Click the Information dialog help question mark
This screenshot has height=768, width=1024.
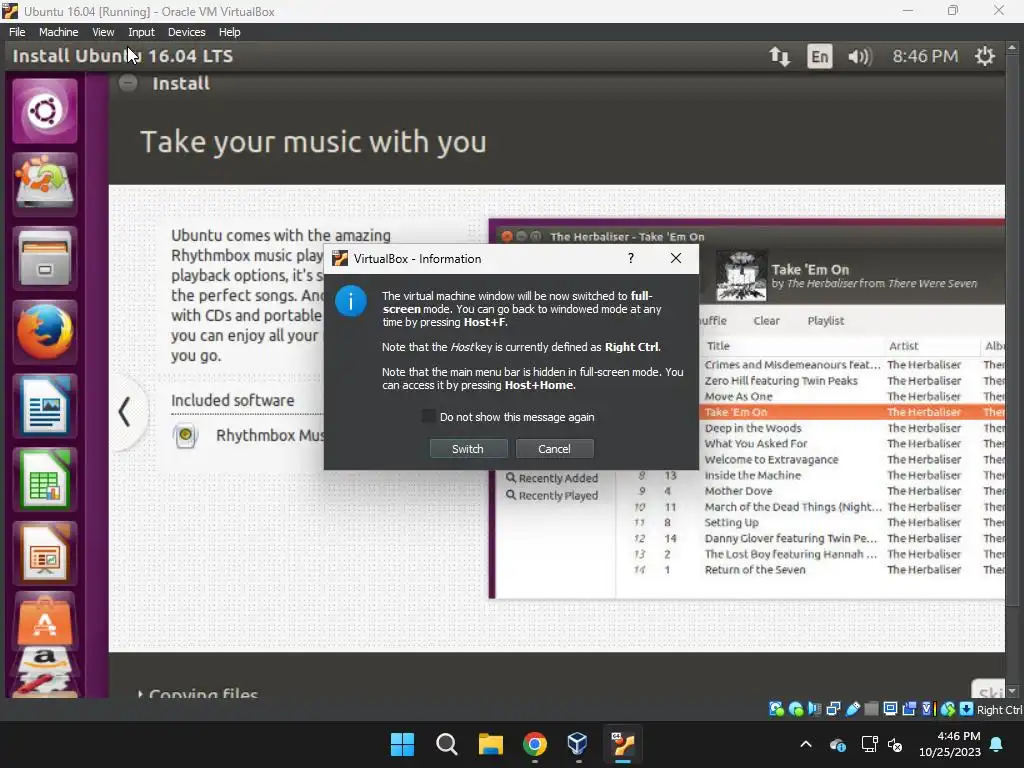pyautogui.click(x=631, y=258)
